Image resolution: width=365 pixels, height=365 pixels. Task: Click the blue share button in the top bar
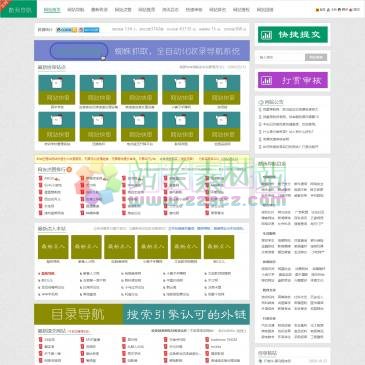[89, 30]
